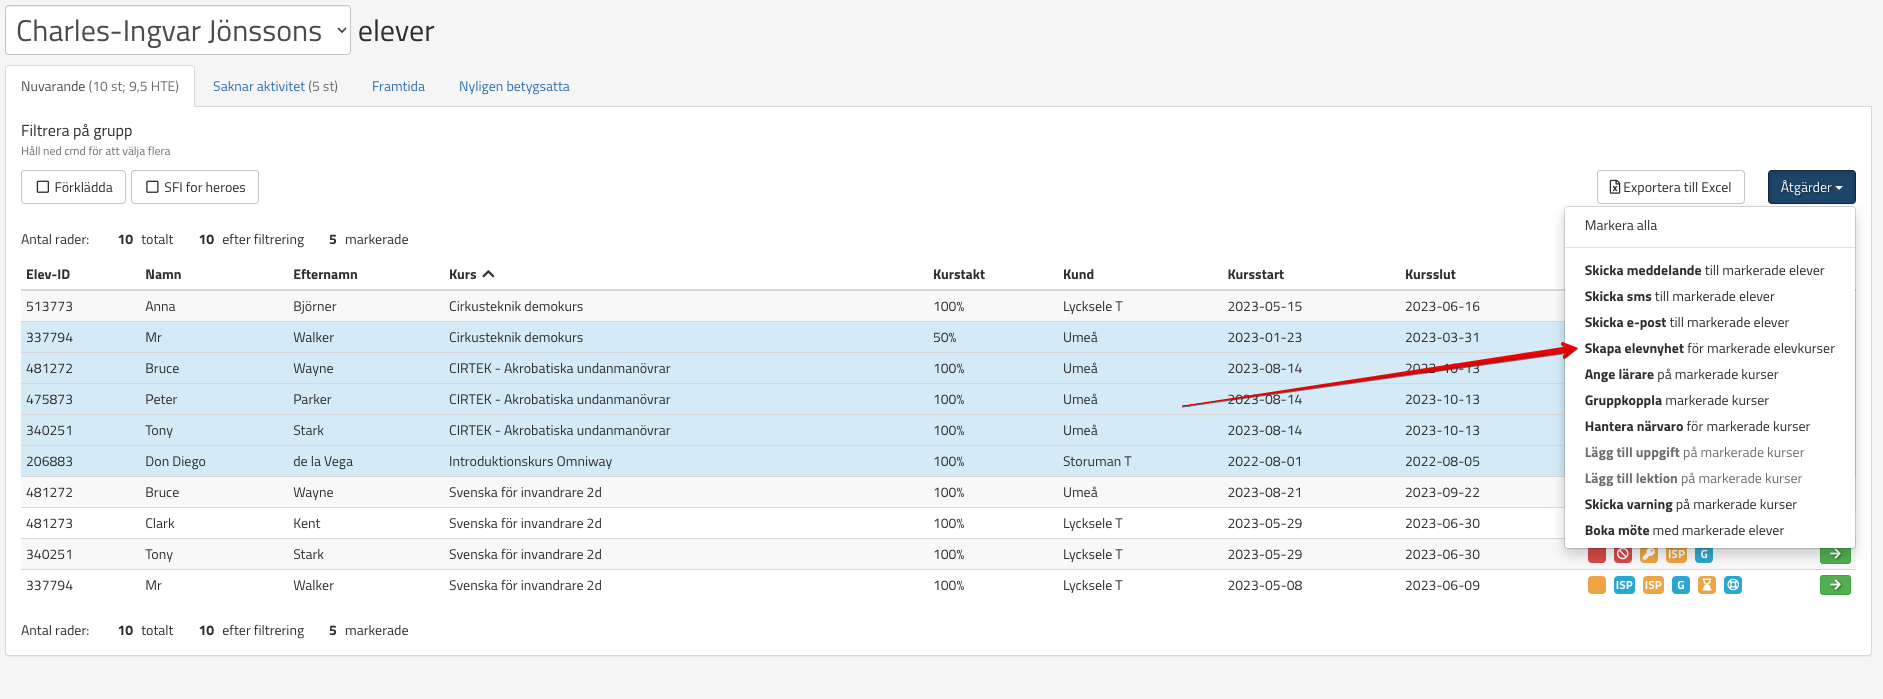
Task: Click the hourglass icon in the last row
Action: pos(1706,585)
